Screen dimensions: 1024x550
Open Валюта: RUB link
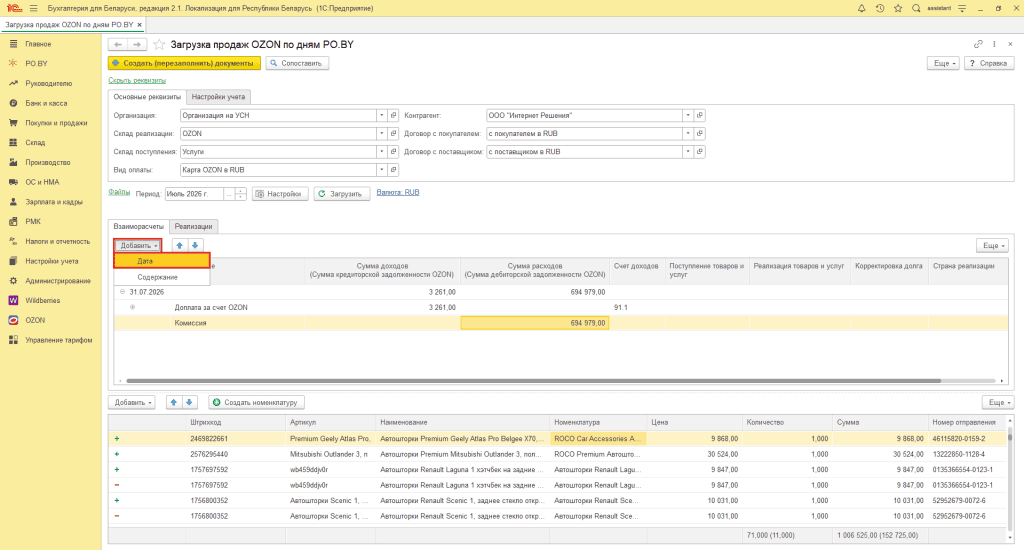398,193
